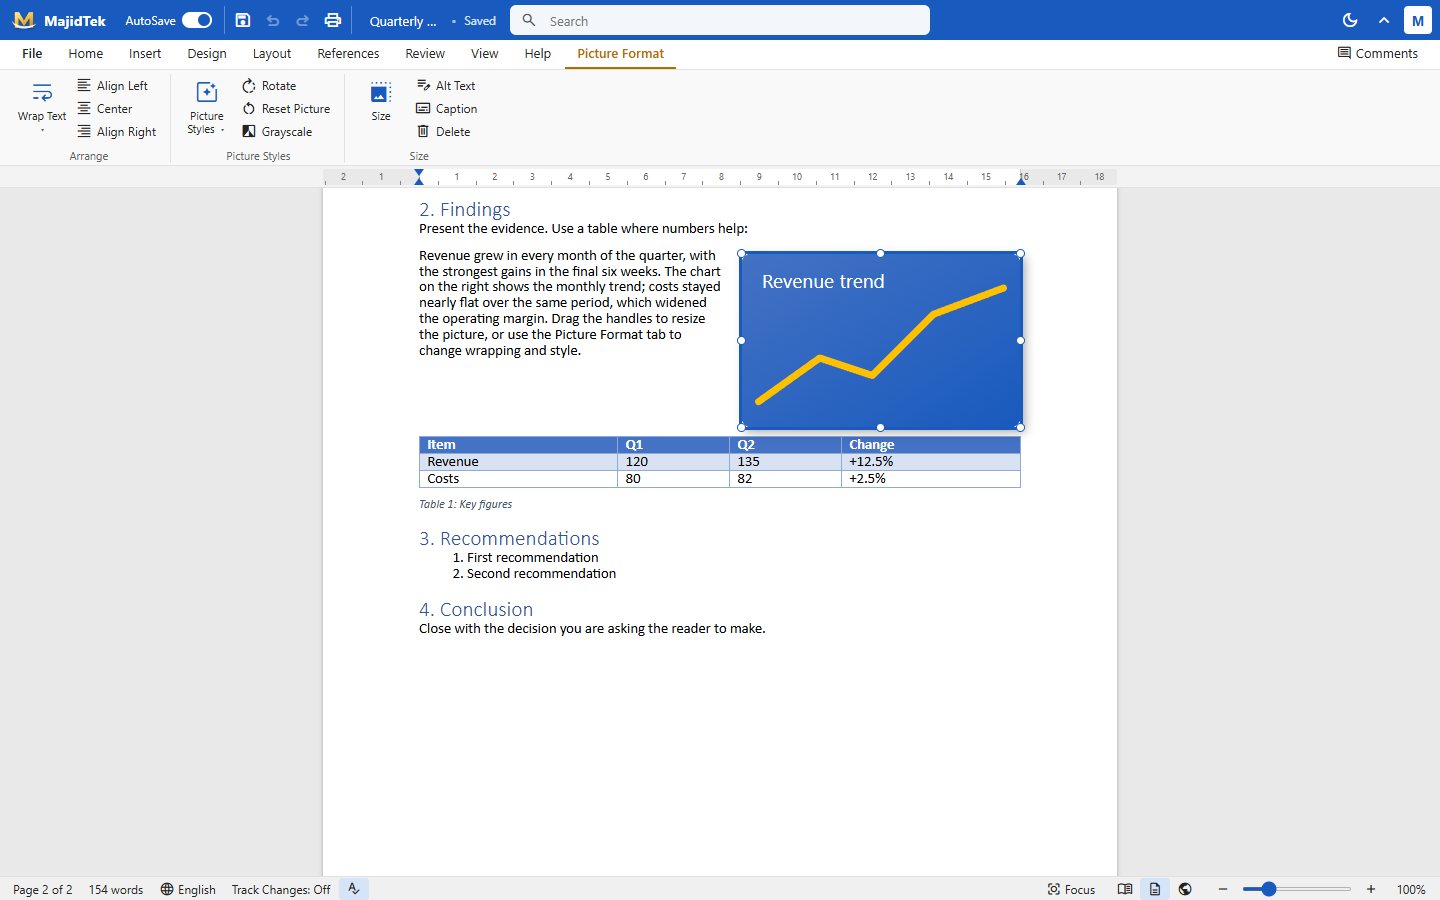Image resolution: width=1440 pixels, height=900 pixels.
Task: Reset Picture to original
Action: point(286,109)
